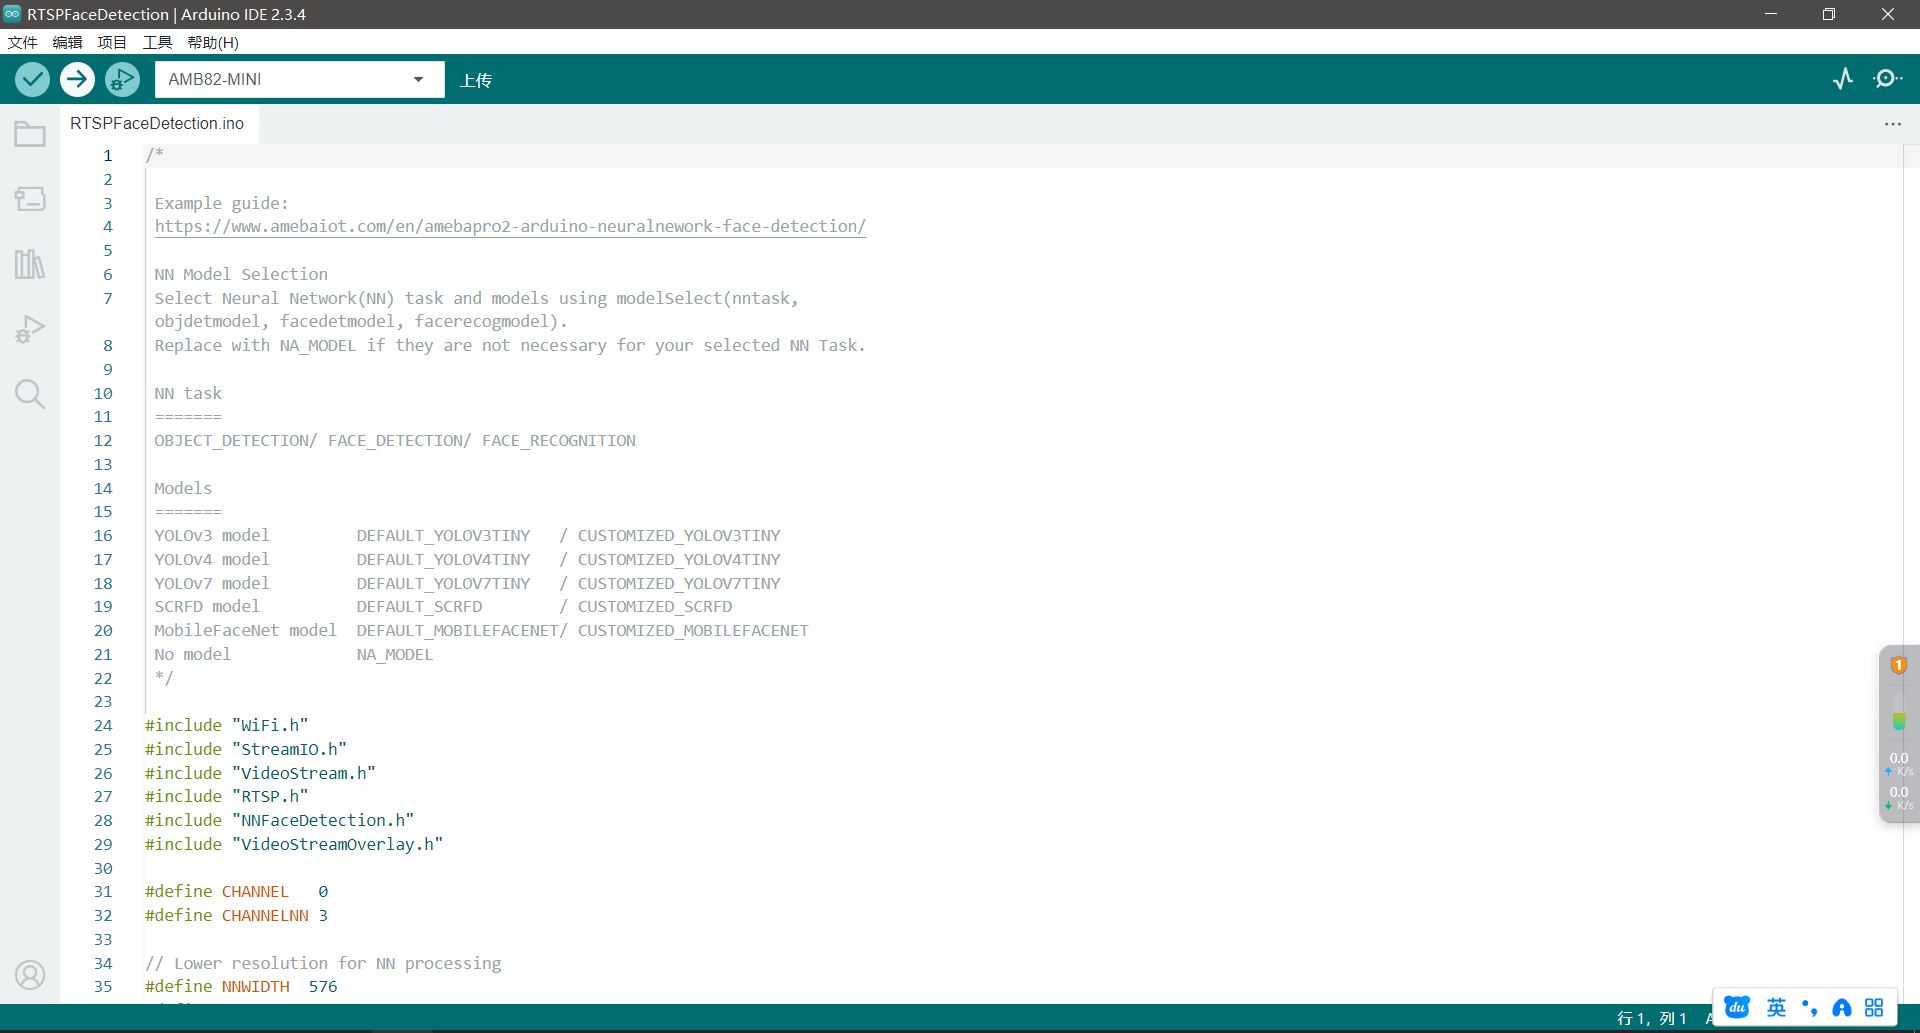The width and height of the screenshot is (1920, 1033).
Task: Toggle the 英 language mode in IME bar
Action: click(x=1776, y=1007)
